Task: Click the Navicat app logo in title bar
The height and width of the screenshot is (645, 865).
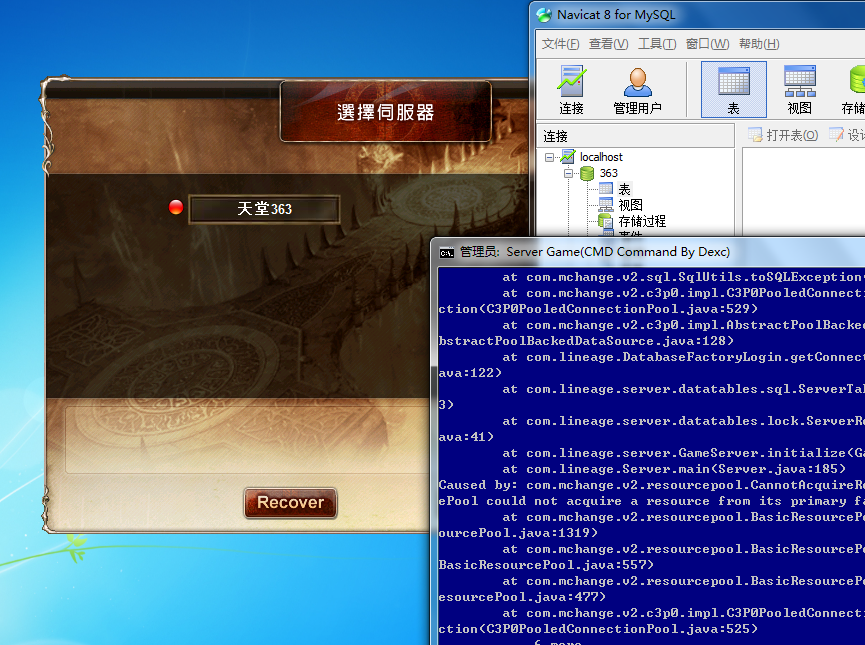Action: [x=544, y=15]
